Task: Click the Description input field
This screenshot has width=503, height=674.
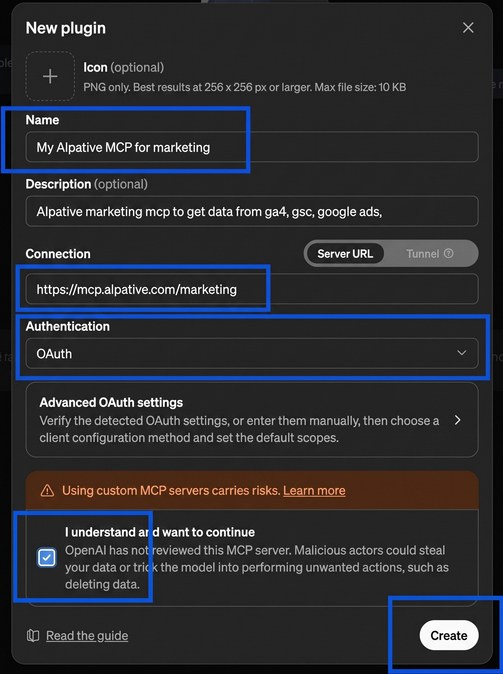Action: 252,211
